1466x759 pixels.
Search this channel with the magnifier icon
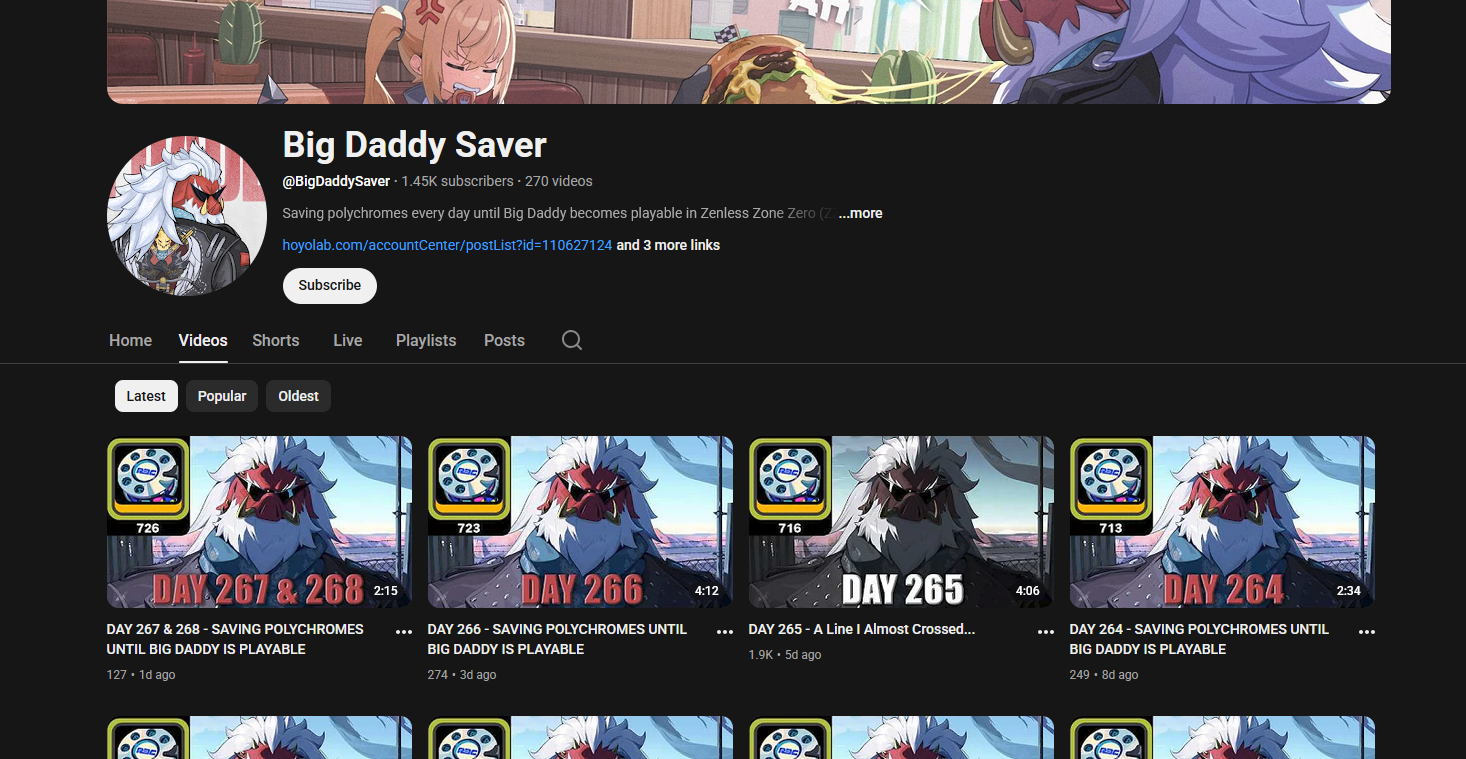coord(572,340)
